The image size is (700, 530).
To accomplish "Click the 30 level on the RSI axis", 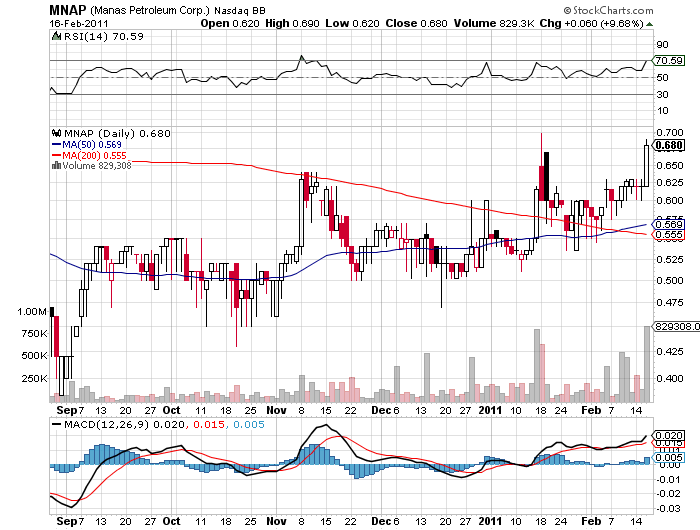I will point(662,95).
